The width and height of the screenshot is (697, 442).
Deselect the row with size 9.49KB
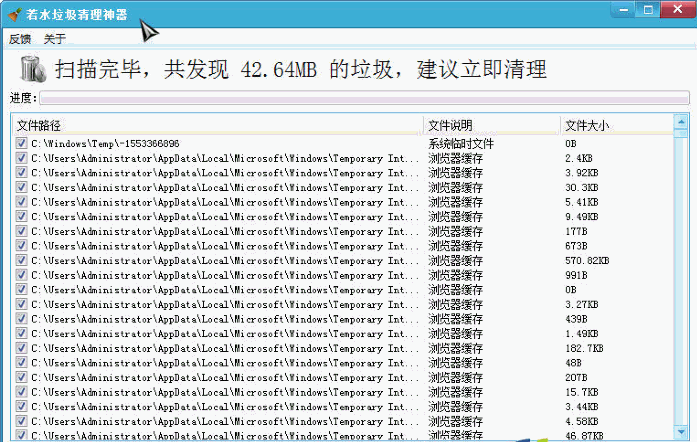tap(21, 216)
